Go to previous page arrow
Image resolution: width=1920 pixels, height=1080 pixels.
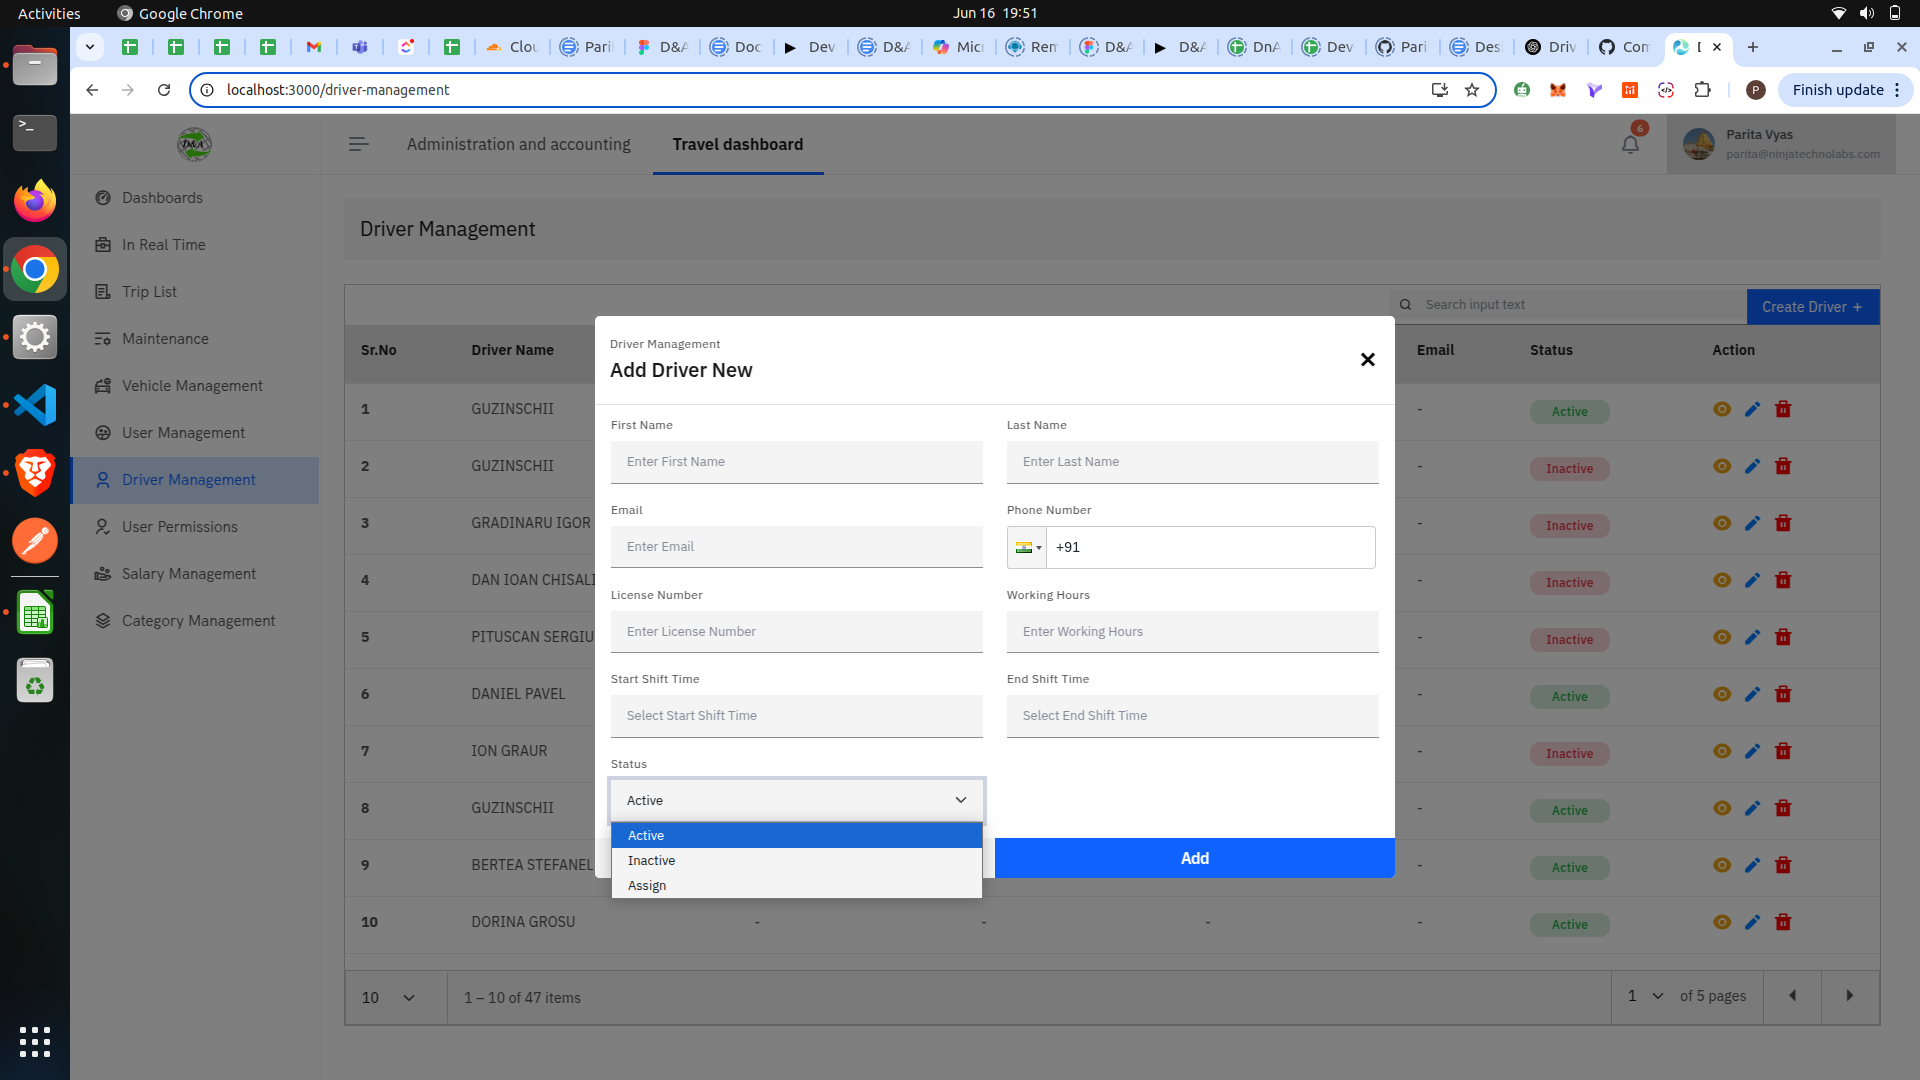(1792, 996)
